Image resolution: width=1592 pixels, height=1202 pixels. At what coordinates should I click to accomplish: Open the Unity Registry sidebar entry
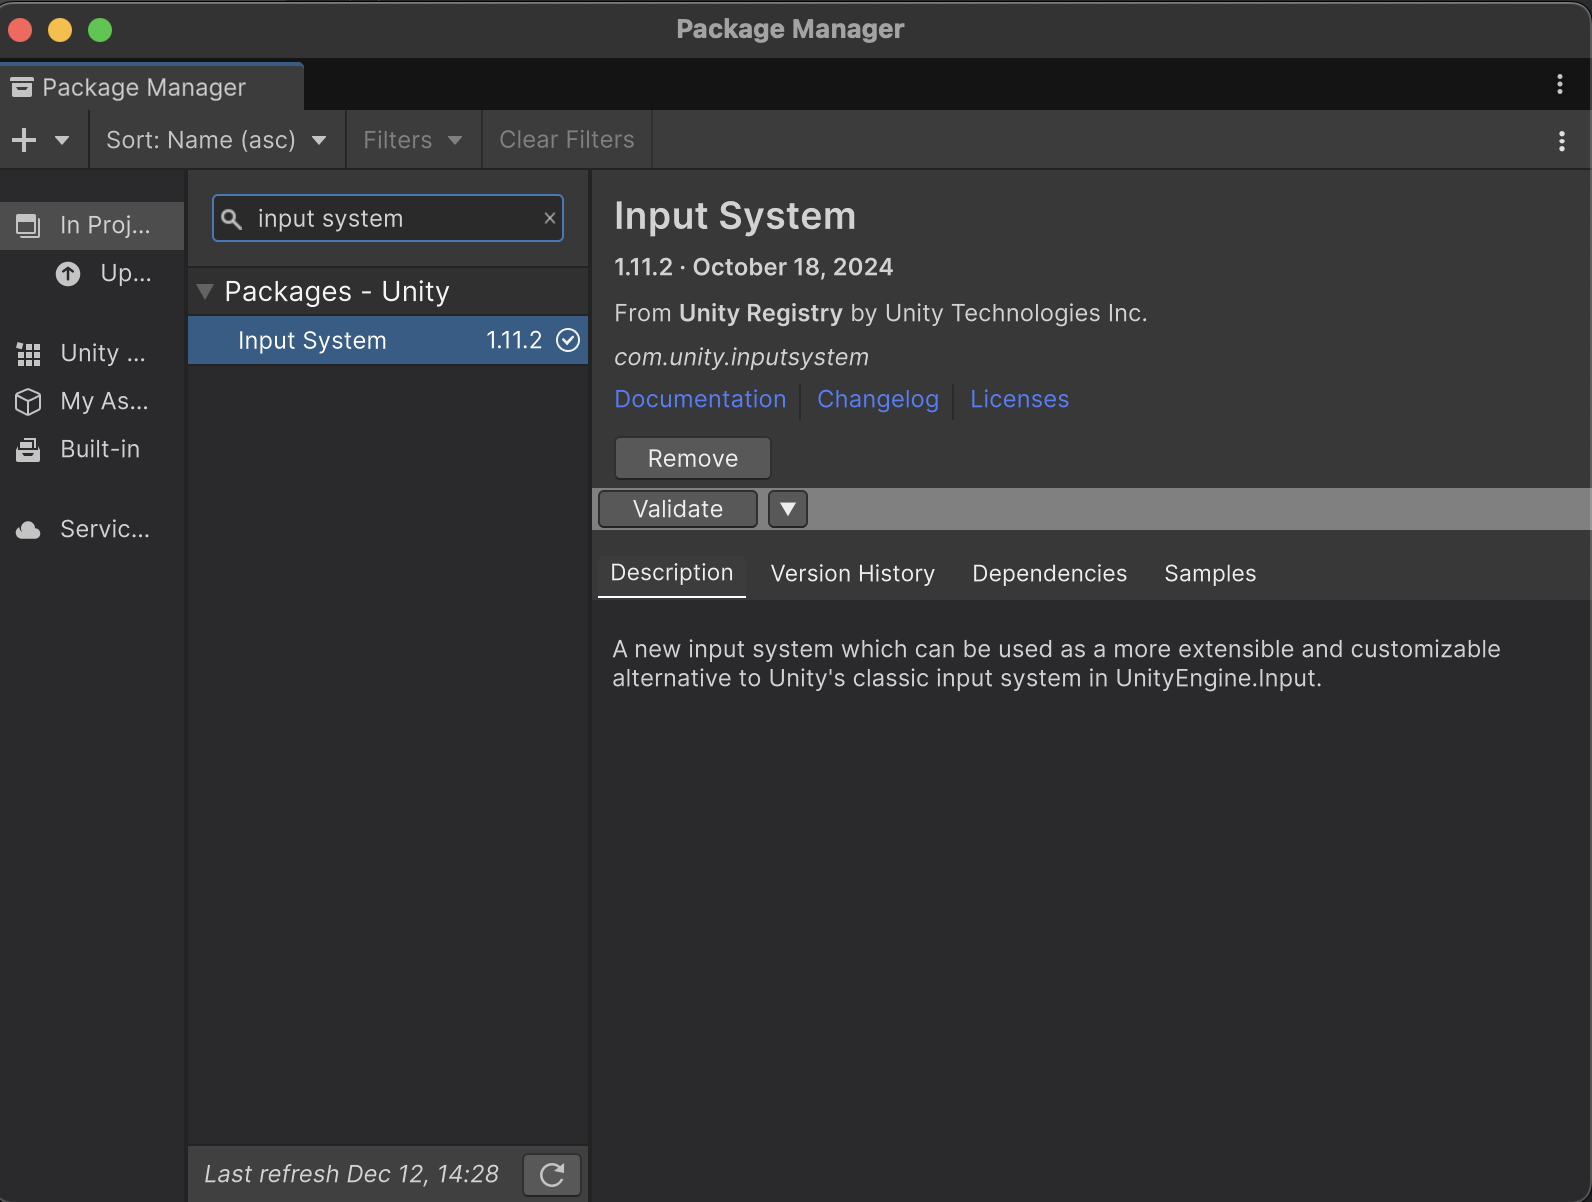tap(92, 353)
